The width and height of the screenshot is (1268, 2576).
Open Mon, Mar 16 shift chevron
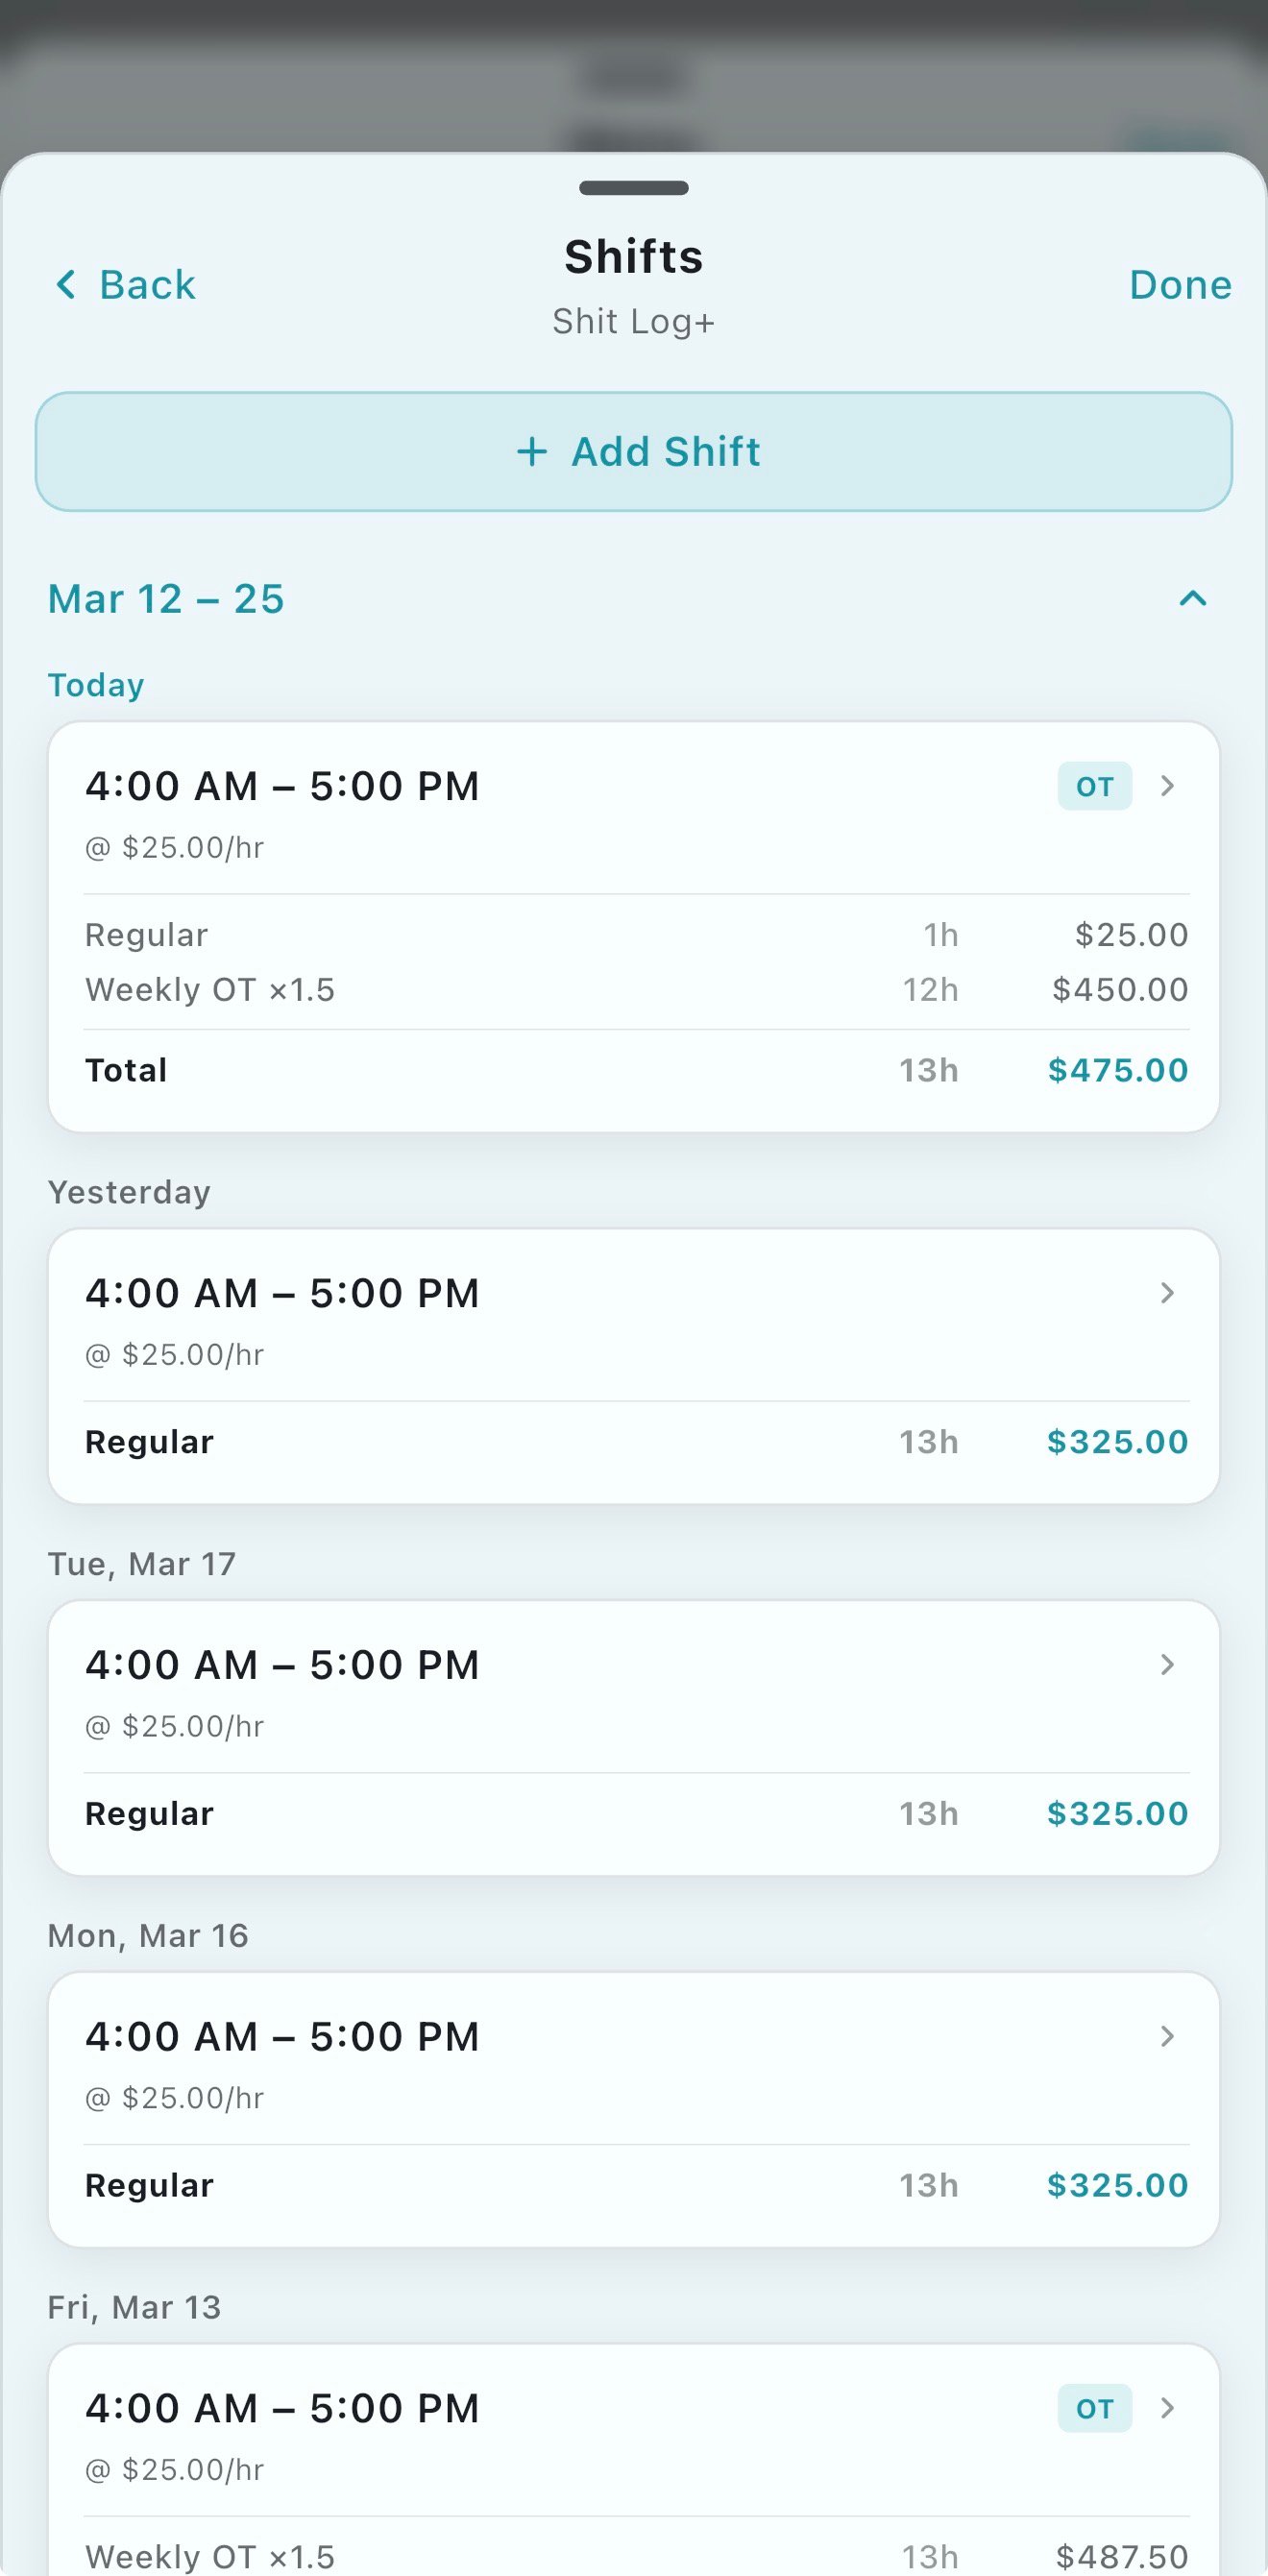tap(1167, 2037)
